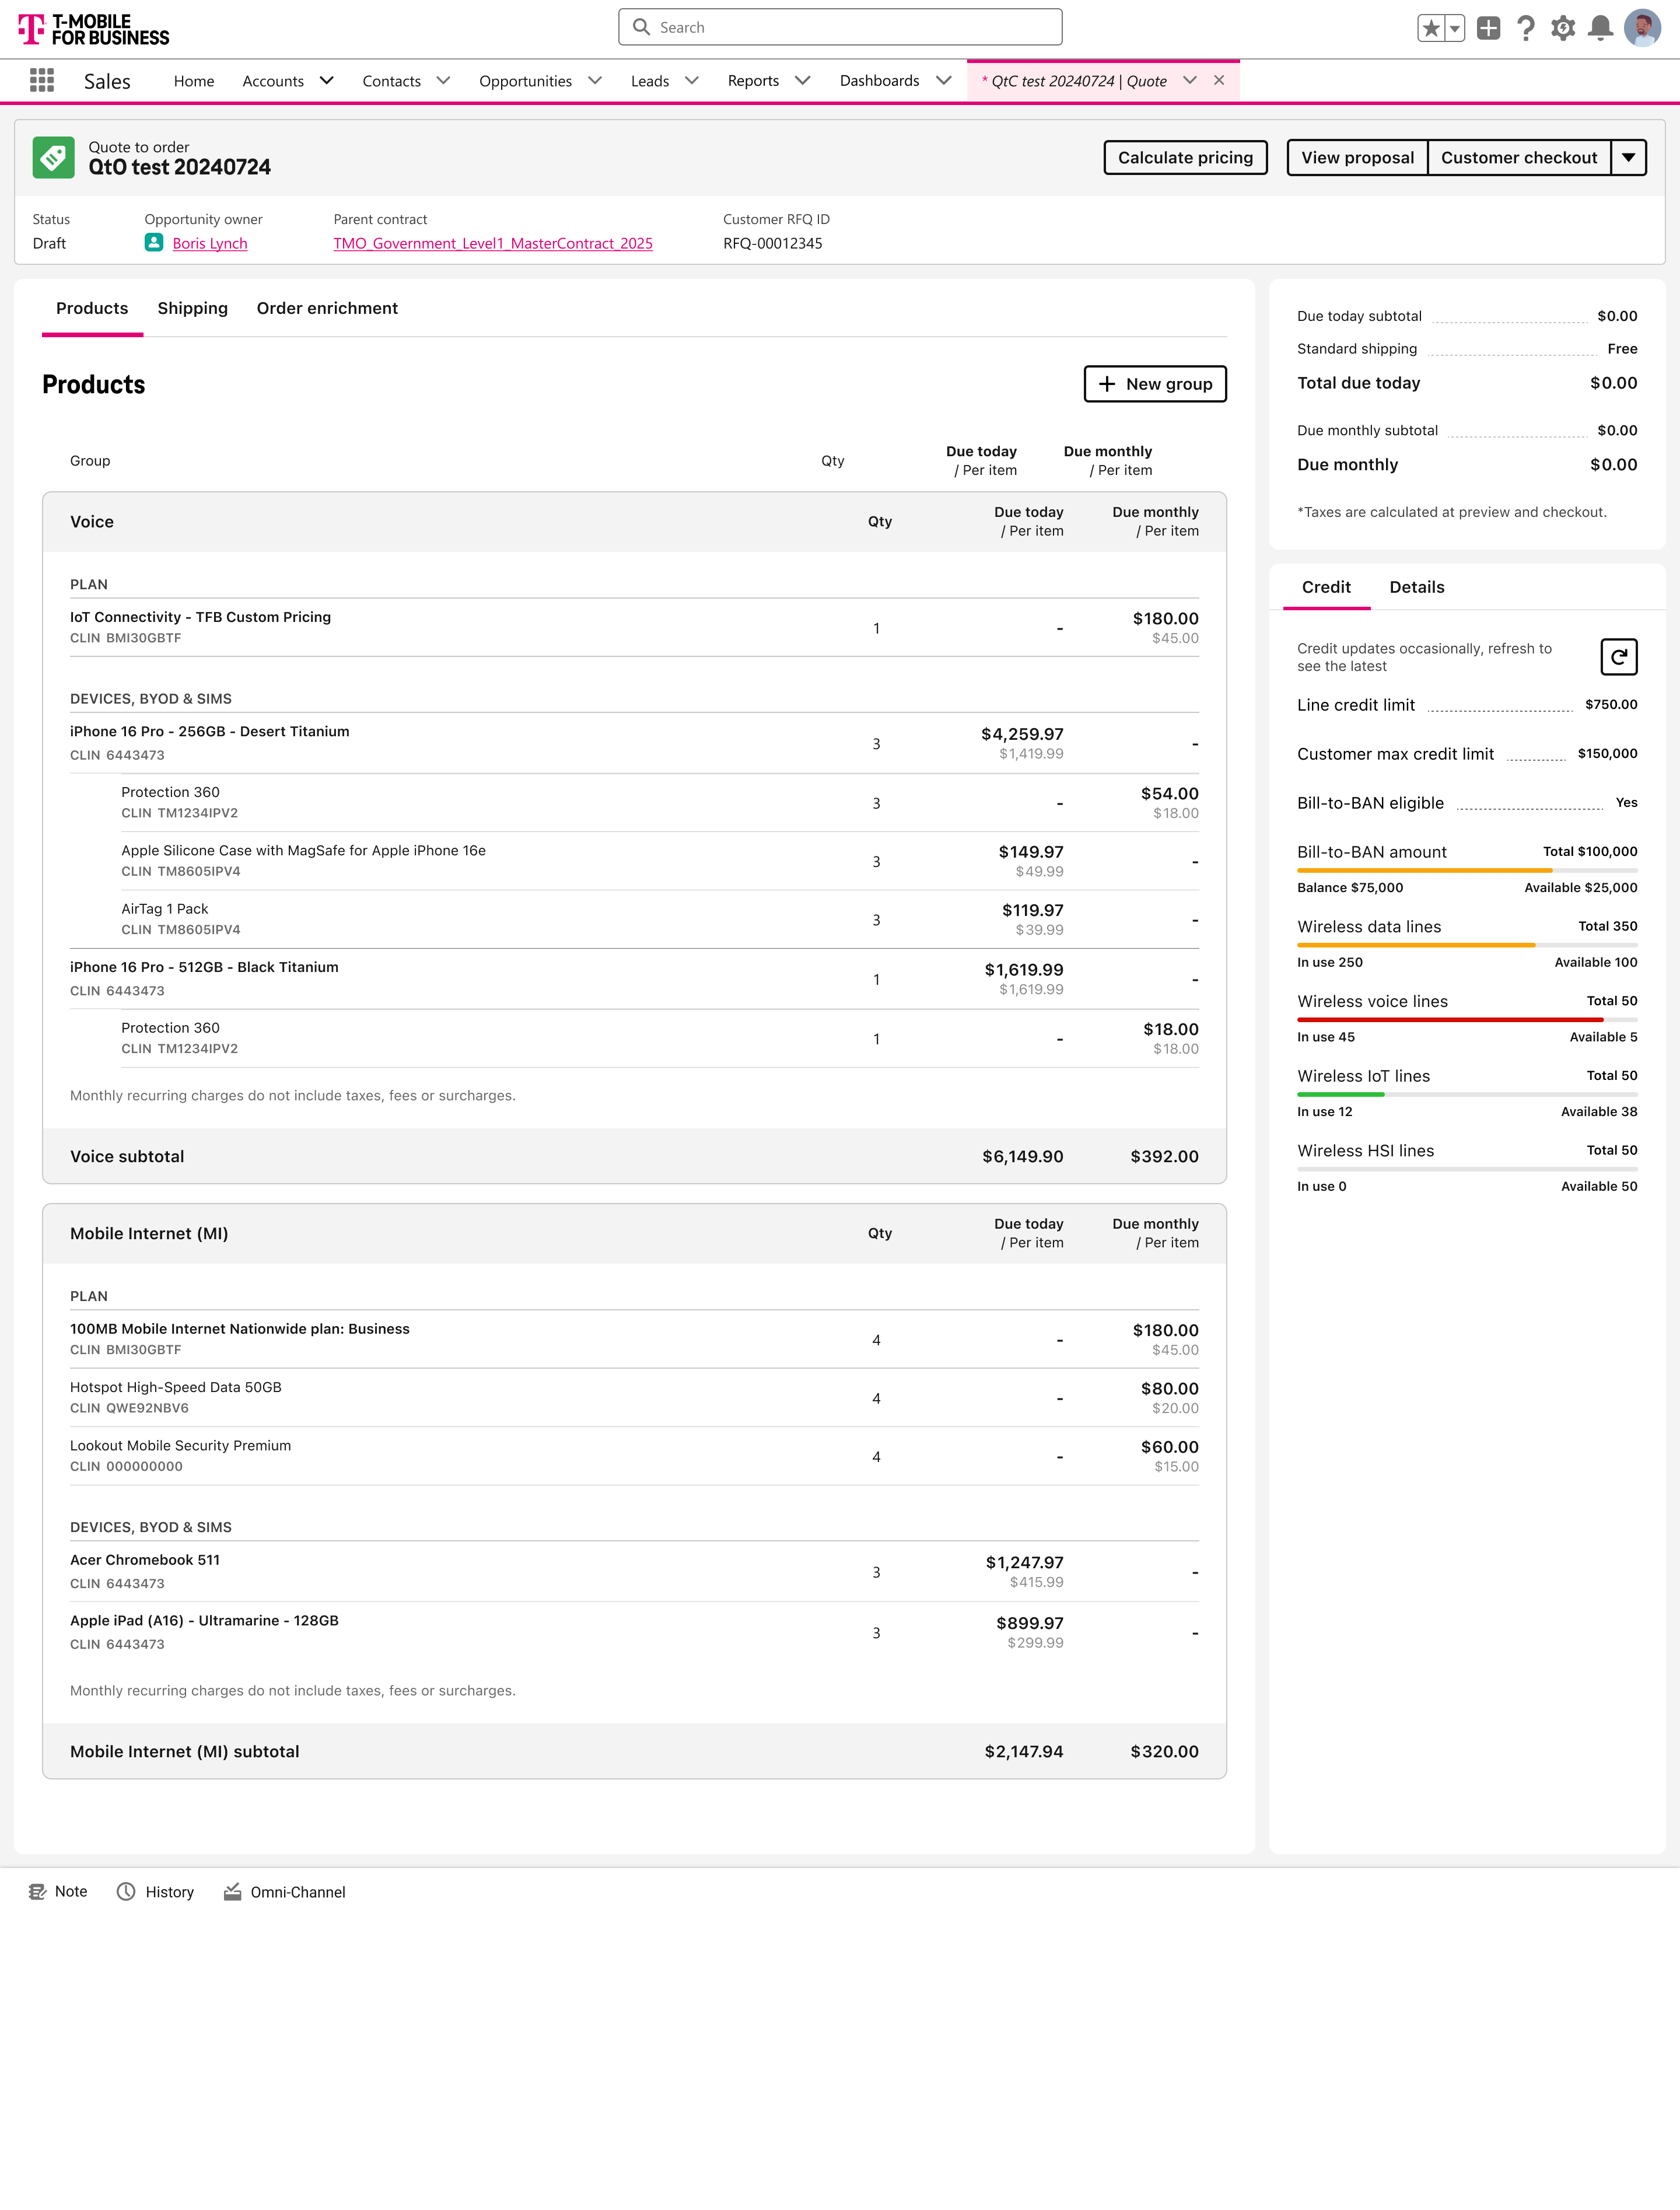Click the RFQ-00012345 customer RFQ ID

tap(773, 243)
